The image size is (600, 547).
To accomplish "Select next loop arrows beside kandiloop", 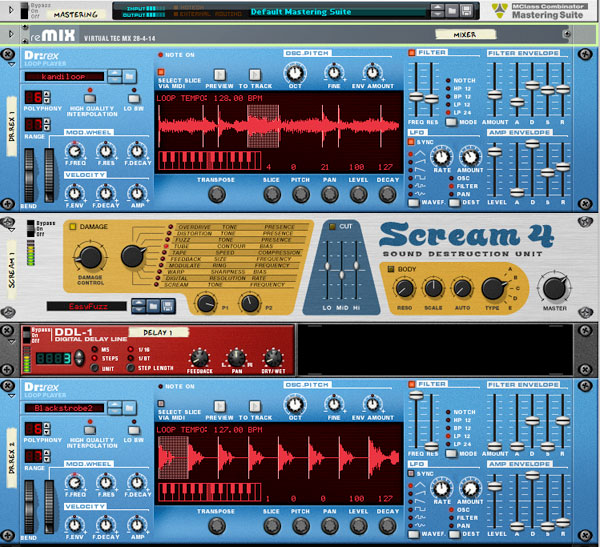I will 115,77.
